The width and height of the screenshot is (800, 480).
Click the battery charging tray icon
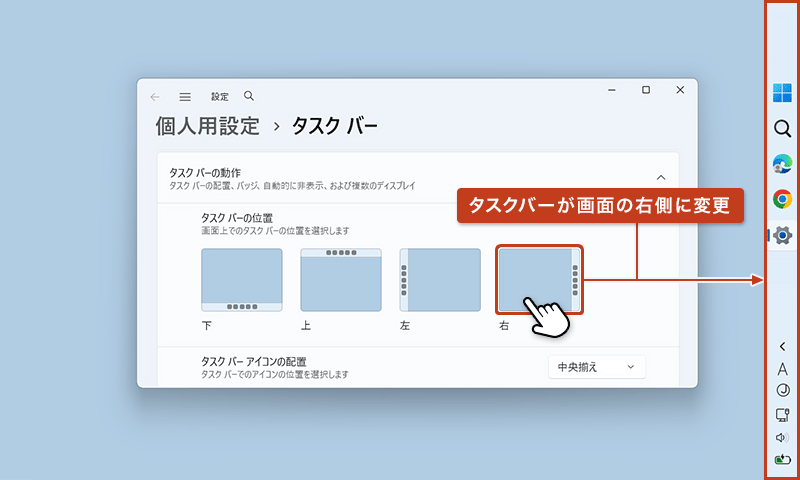tap(783, 460)
